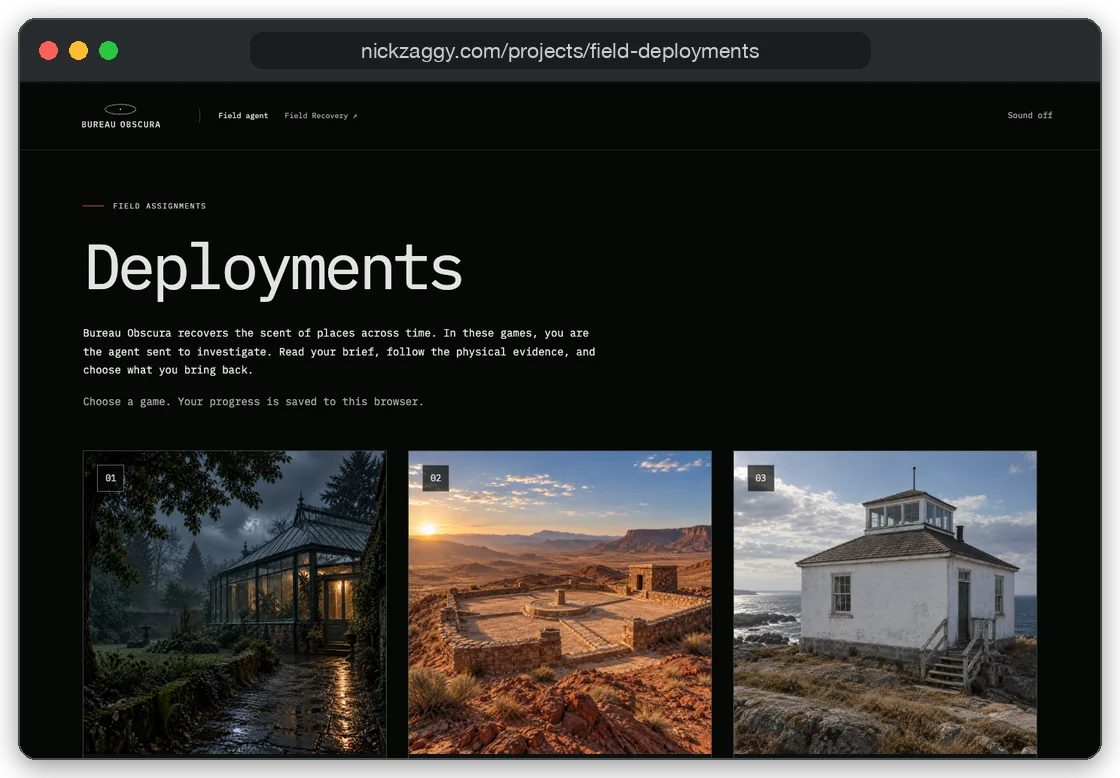Open the desert ruins game card 02
This screenshot has height=778, width=1120.
pyautogui.click(x=559, y=602)
